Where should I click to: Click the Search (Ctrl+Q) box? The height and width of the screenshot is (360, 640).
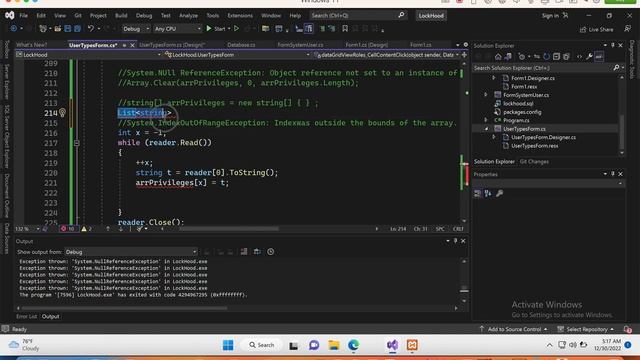(358, 16)
